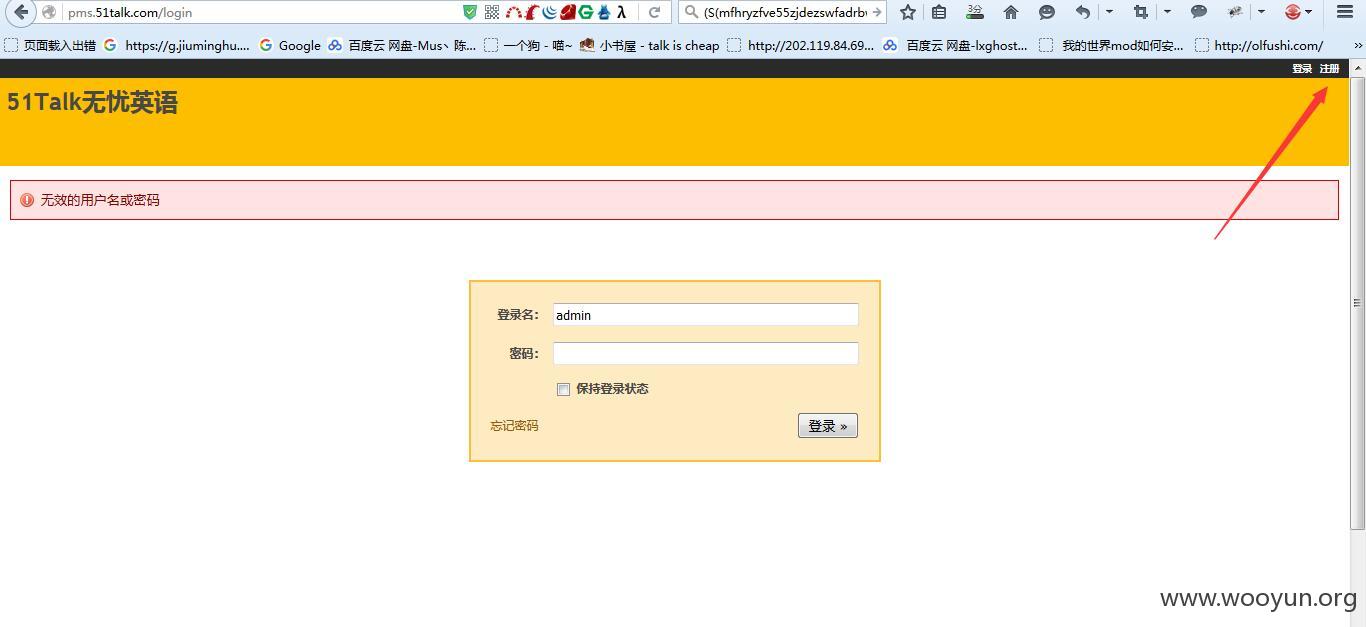Open the dropdown next to the bug icon
Viewport: 1366px width, 627px height.
tap(1261, 12)
